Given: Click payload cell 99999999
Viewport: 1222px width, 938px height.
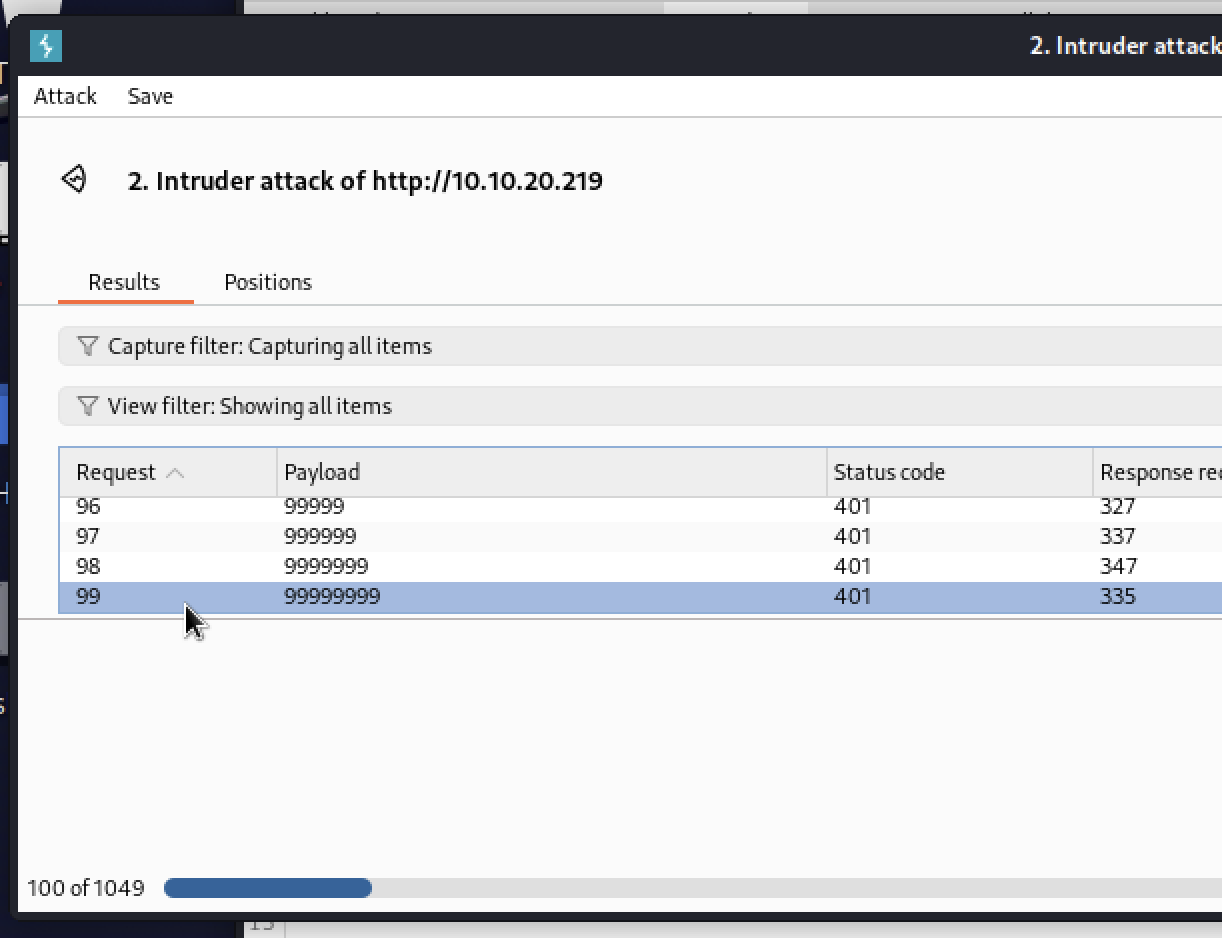Looking at the screenshot, I should point(332,596).
